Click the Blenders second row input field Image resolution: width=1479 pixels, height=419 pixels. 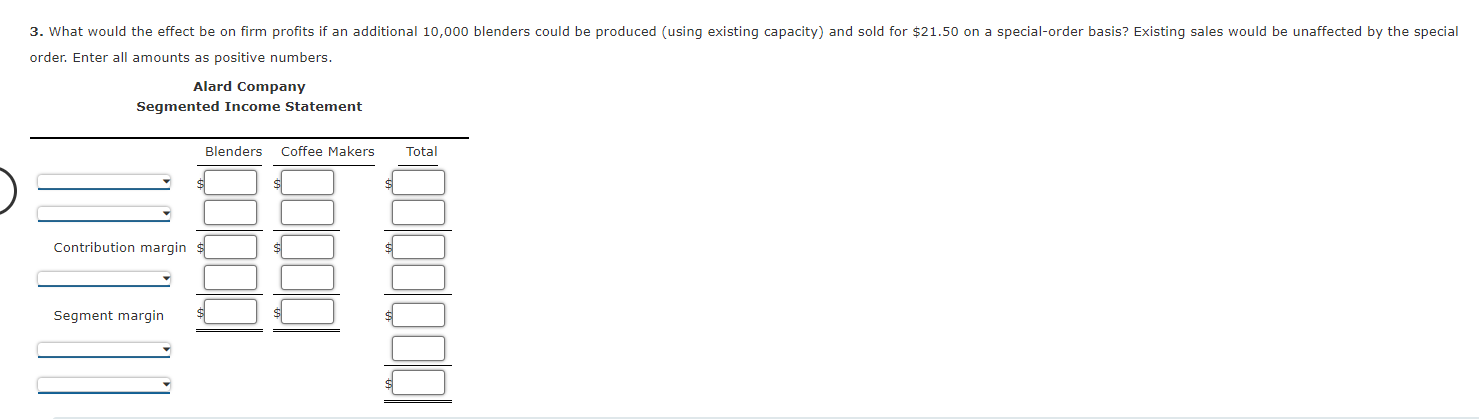click(x=230, y=212)
